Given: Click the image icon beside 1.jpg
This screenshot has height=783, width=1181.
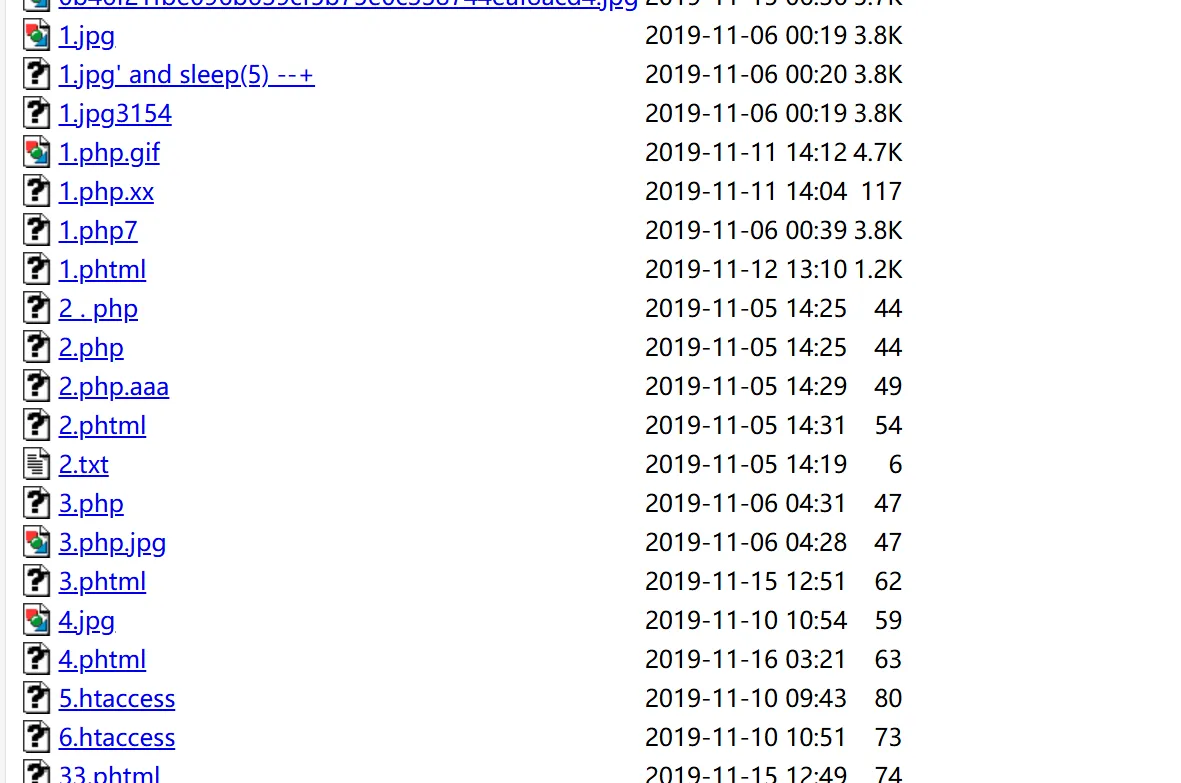Looking at the screenshot, I should (x=36, y=35).
